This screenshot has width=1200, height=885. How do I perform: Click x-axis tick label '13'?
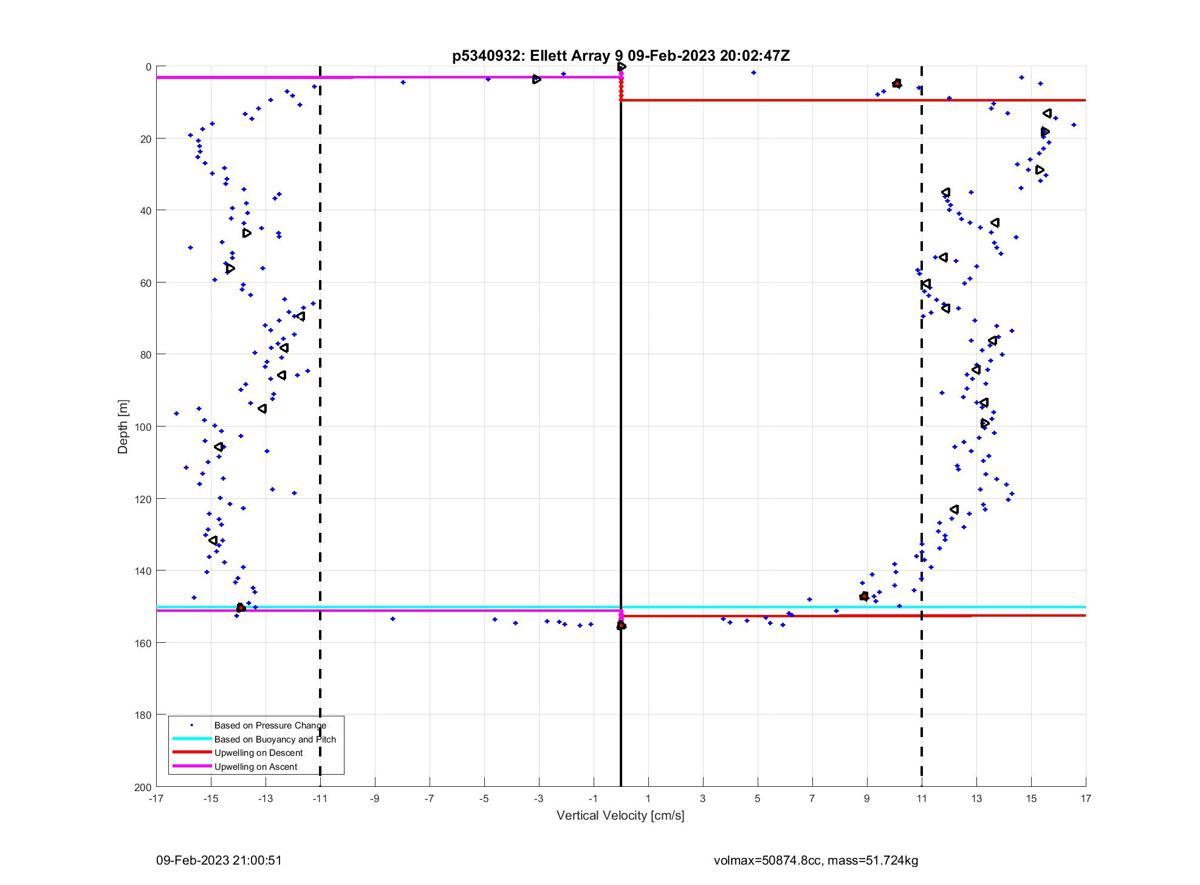[x=977, y=798]
